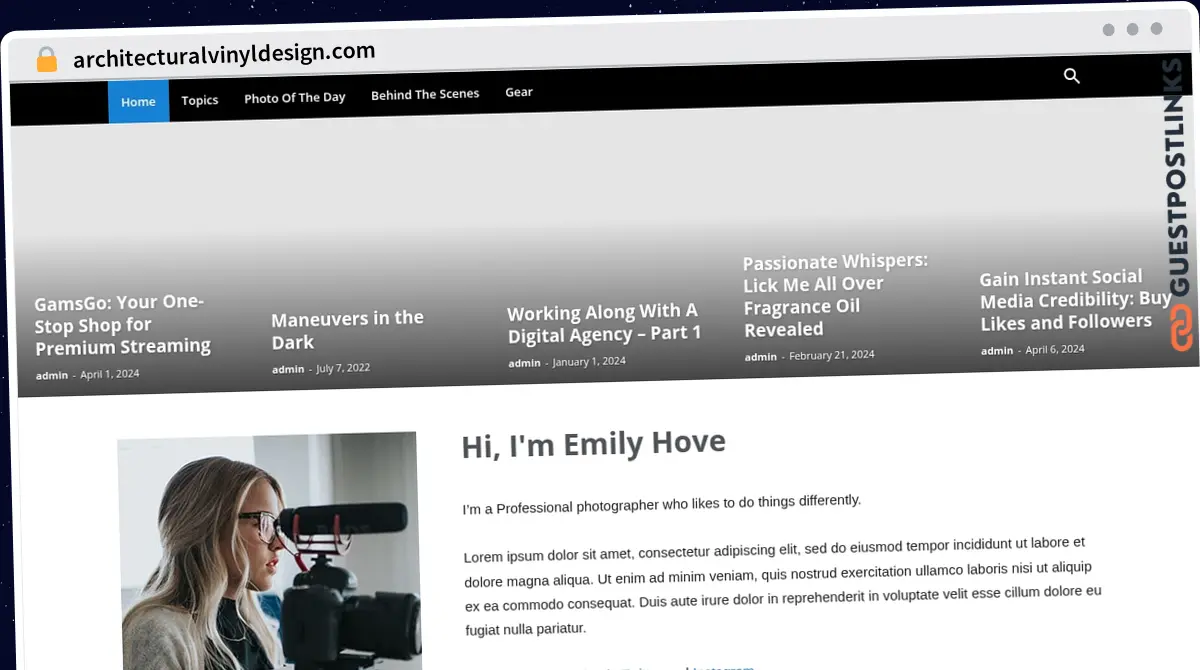Screen dimensions: 1200x670
Task: Click admin author under Digital Agency post
Action: (x=524, y=363)
